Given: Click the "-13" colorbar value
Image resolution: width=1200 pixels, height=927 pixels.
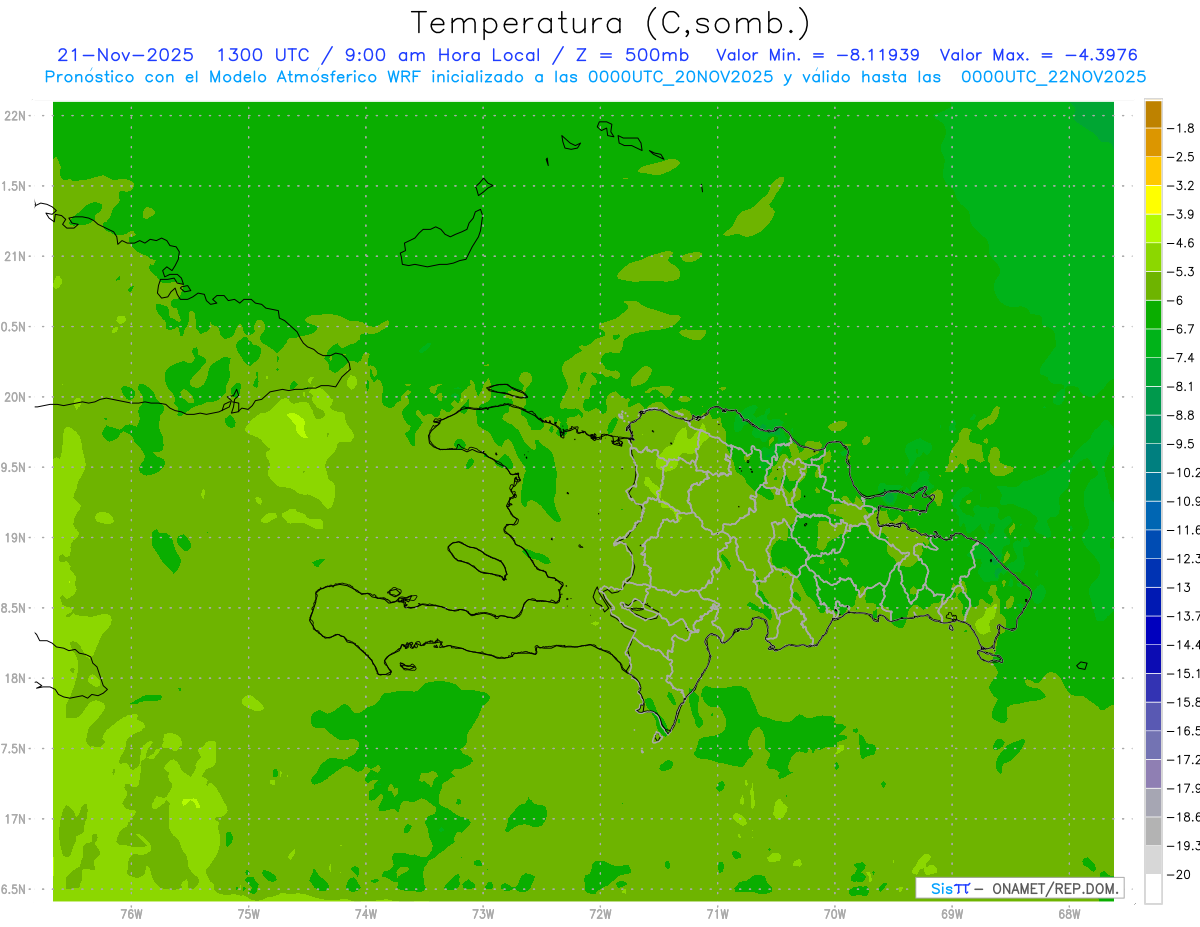Looking at the screenshot, I should (1179, 587).
